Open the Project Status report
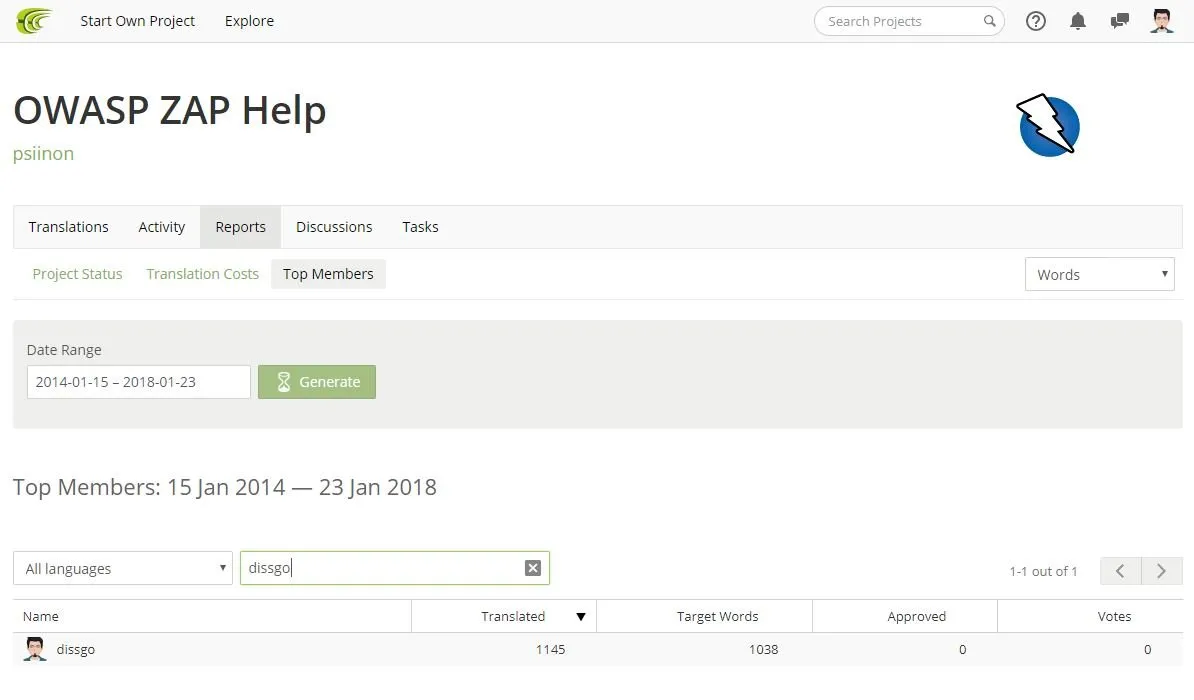 pyautogui.click(x=78, y=274)
